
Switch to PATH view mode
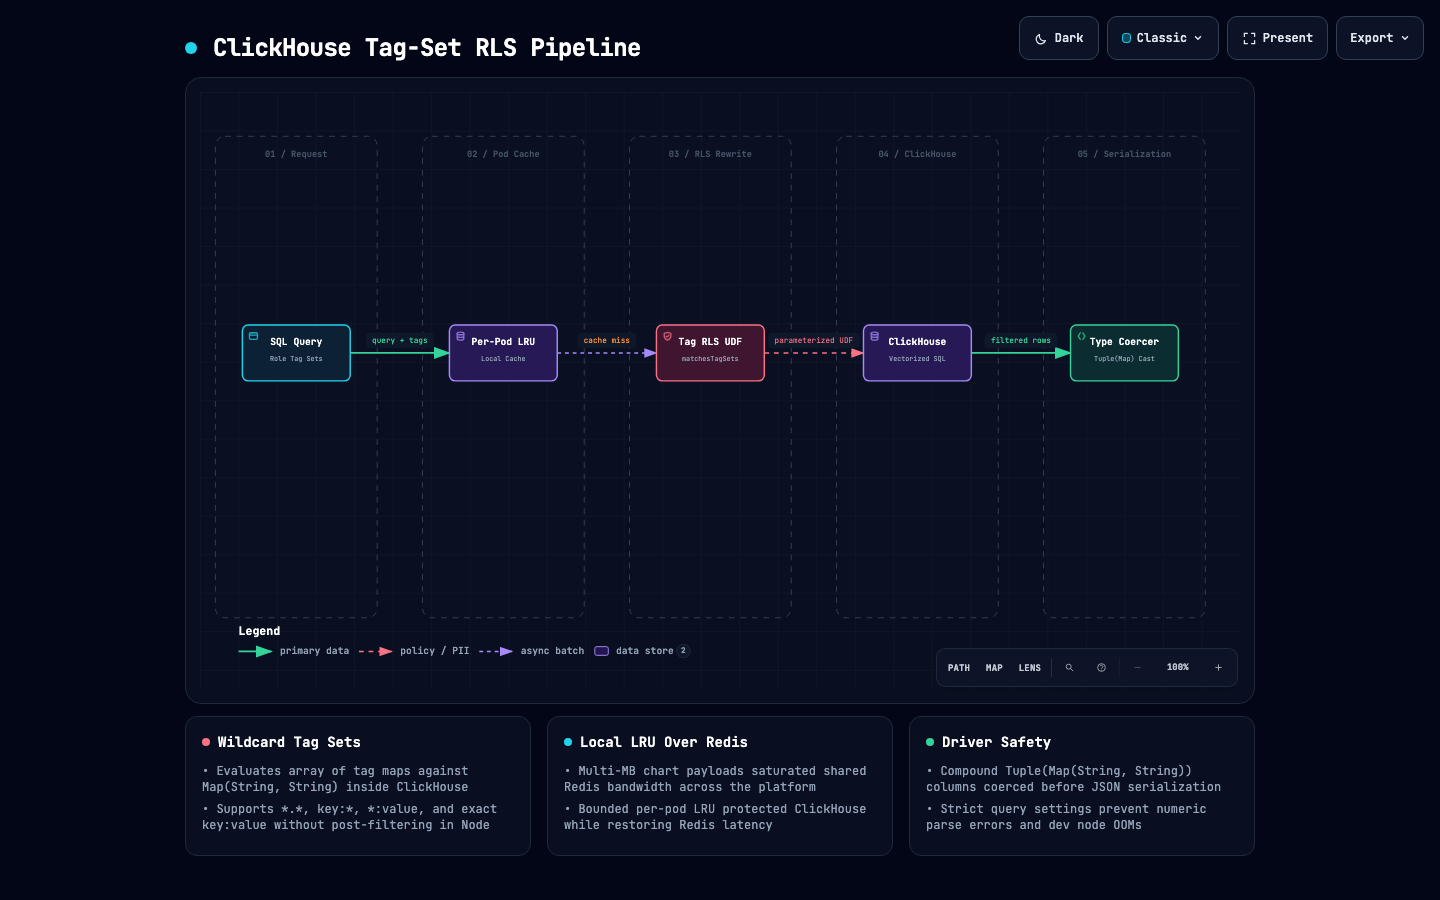pyautogui.click(x=959, y=668)
